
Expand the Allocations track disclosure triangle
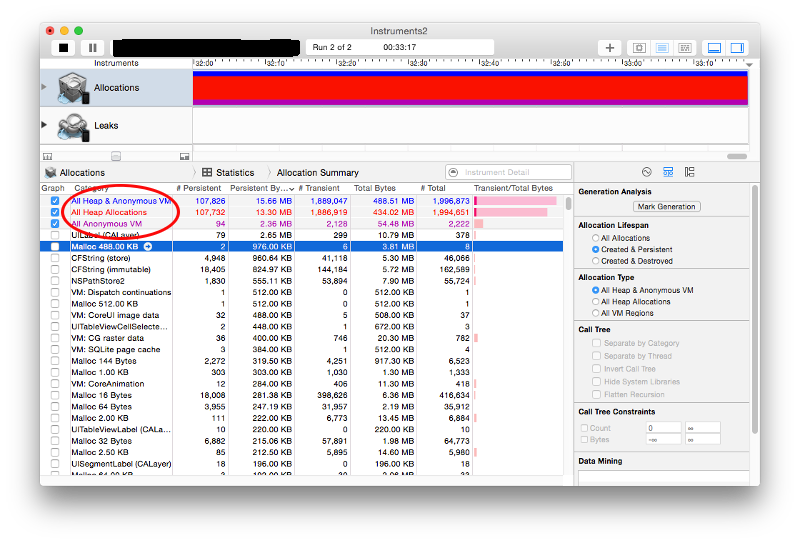coord(44,87)
